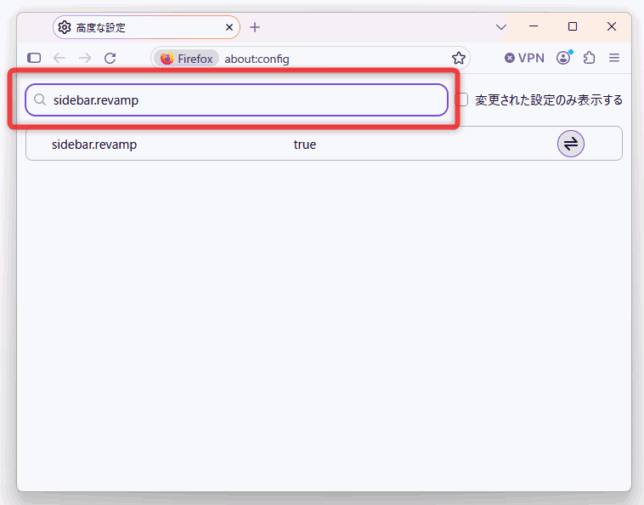
Task: Maximize the Firefox window
Action: tap(573, 27)
